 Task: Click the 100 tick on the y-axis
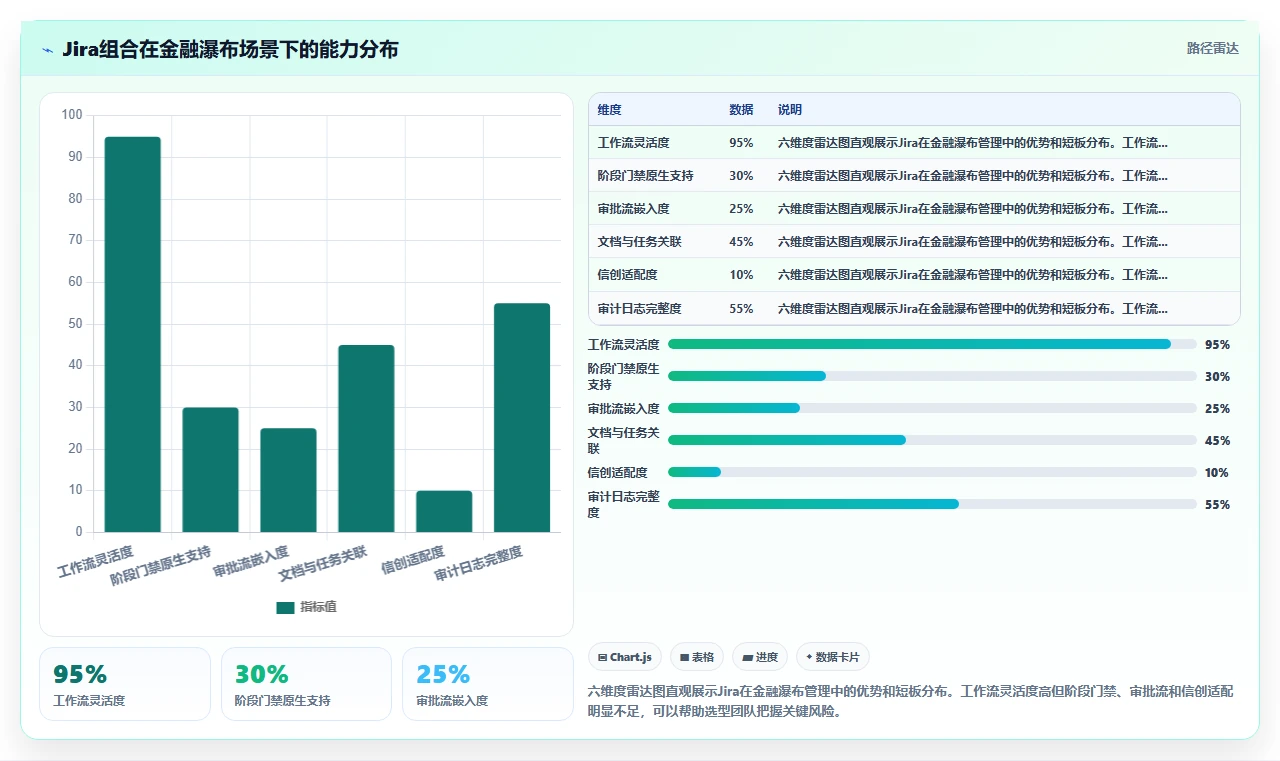coord(72,115)
